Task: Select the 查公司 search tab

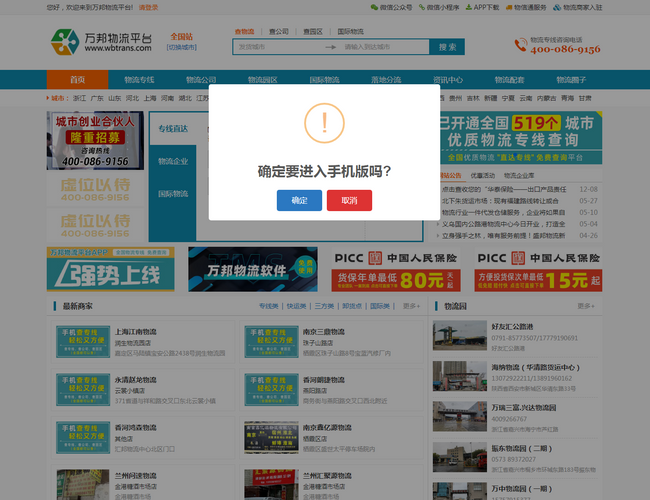Action: point(279,32)
